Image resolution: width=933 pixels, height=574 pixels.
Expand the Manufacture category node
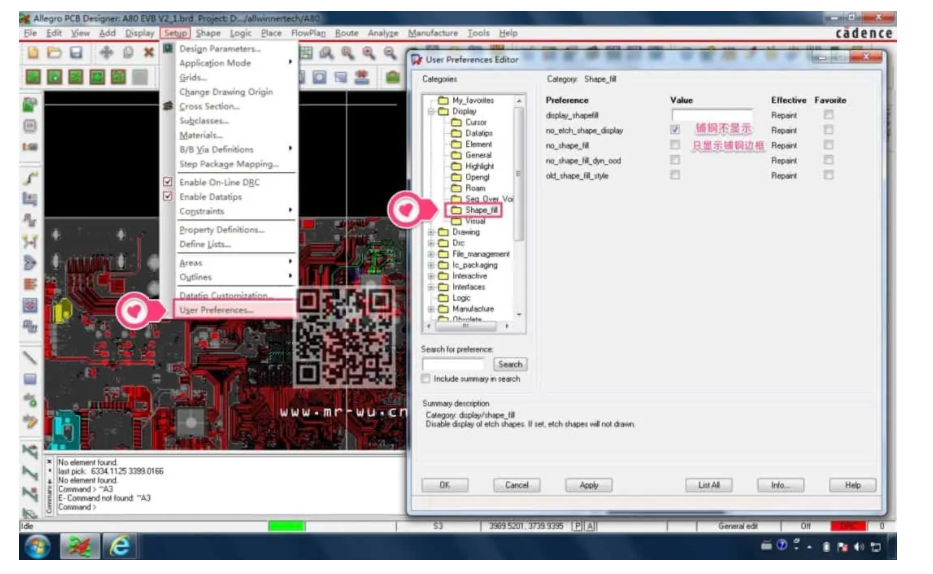(x=431, y=309)
